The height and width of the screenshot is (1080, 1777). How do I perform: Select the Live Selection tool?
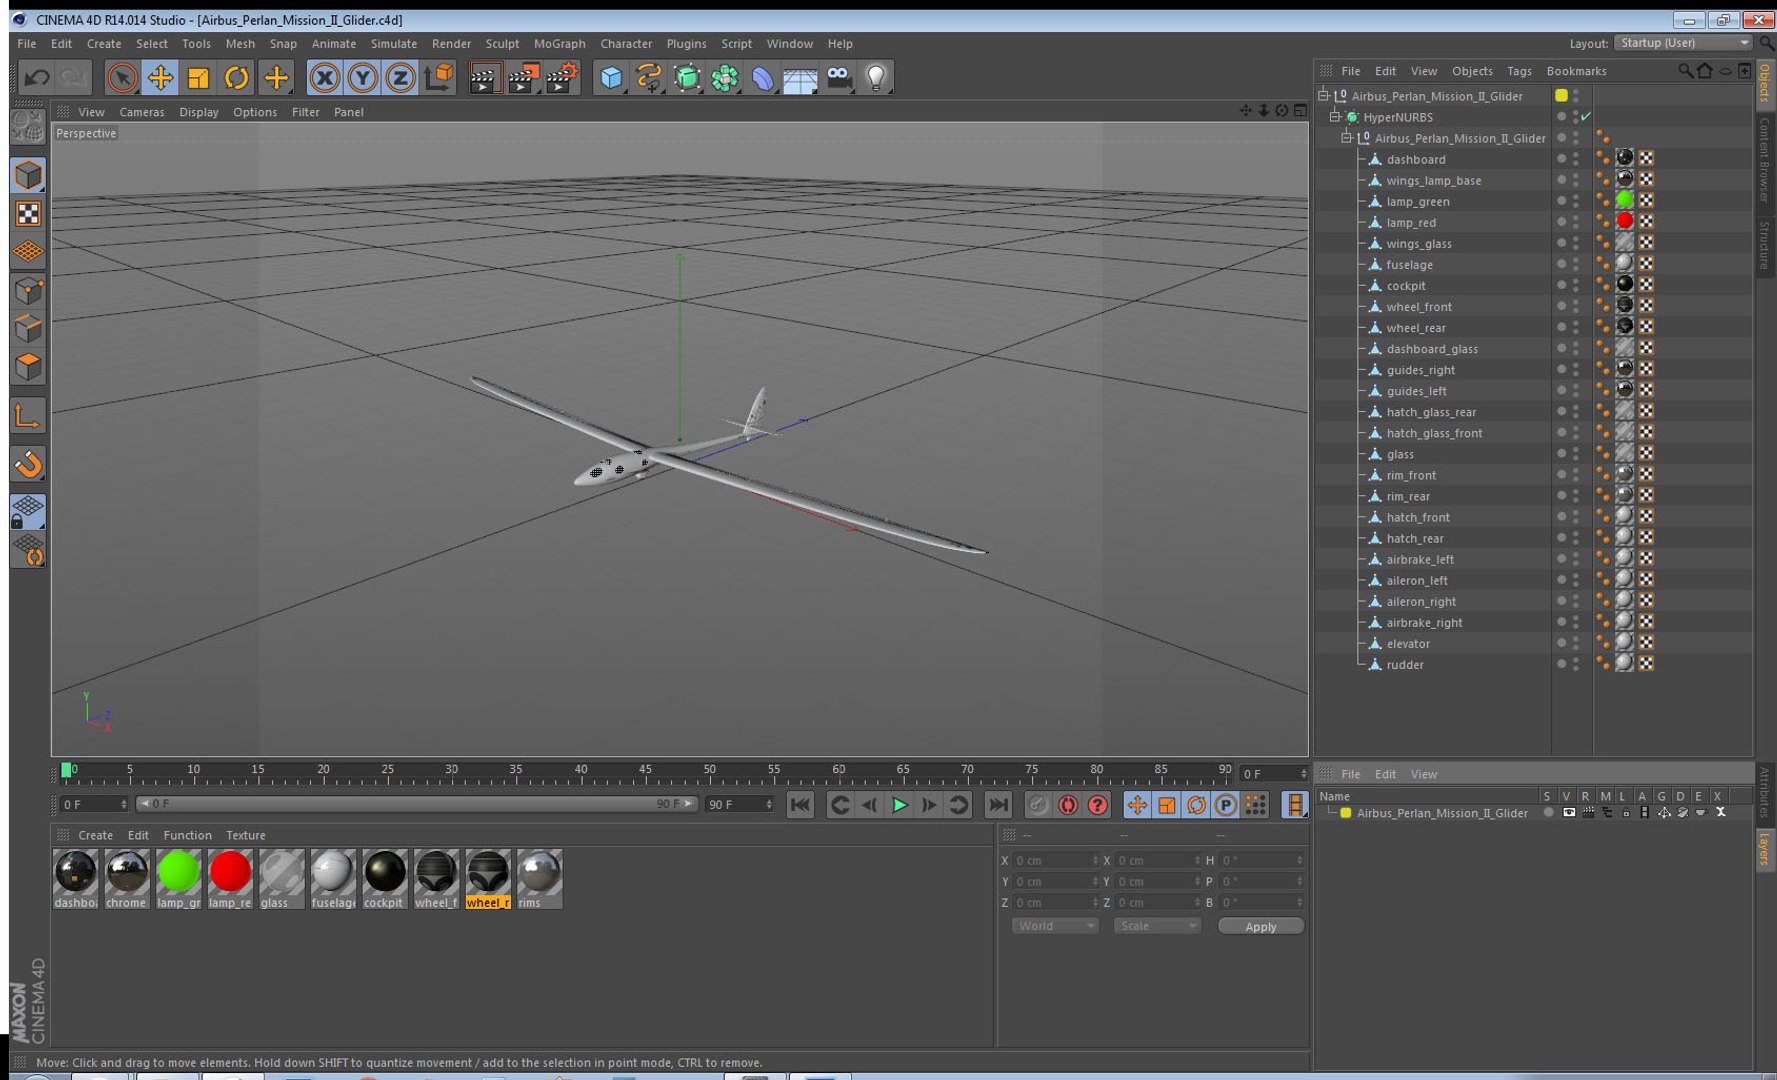pos(122,78)
